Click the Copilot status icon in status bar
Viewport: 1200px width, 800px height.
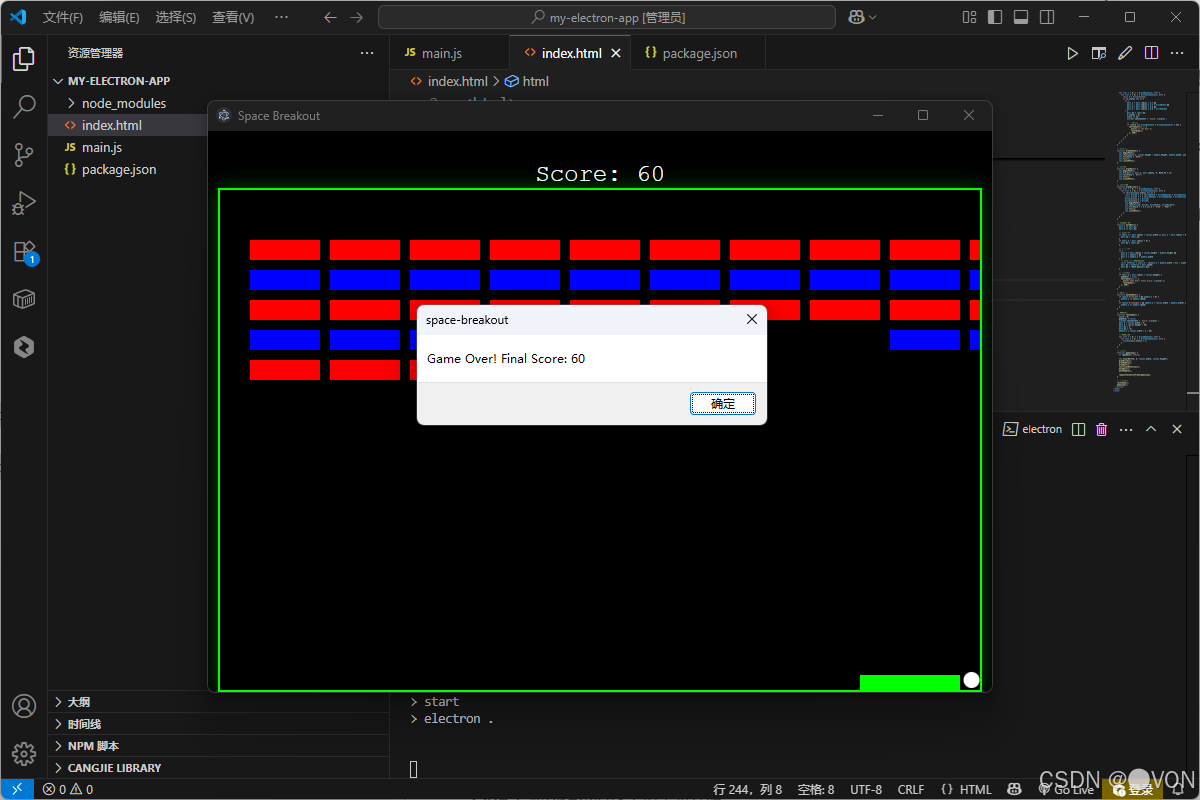(x=1014, y=789)
